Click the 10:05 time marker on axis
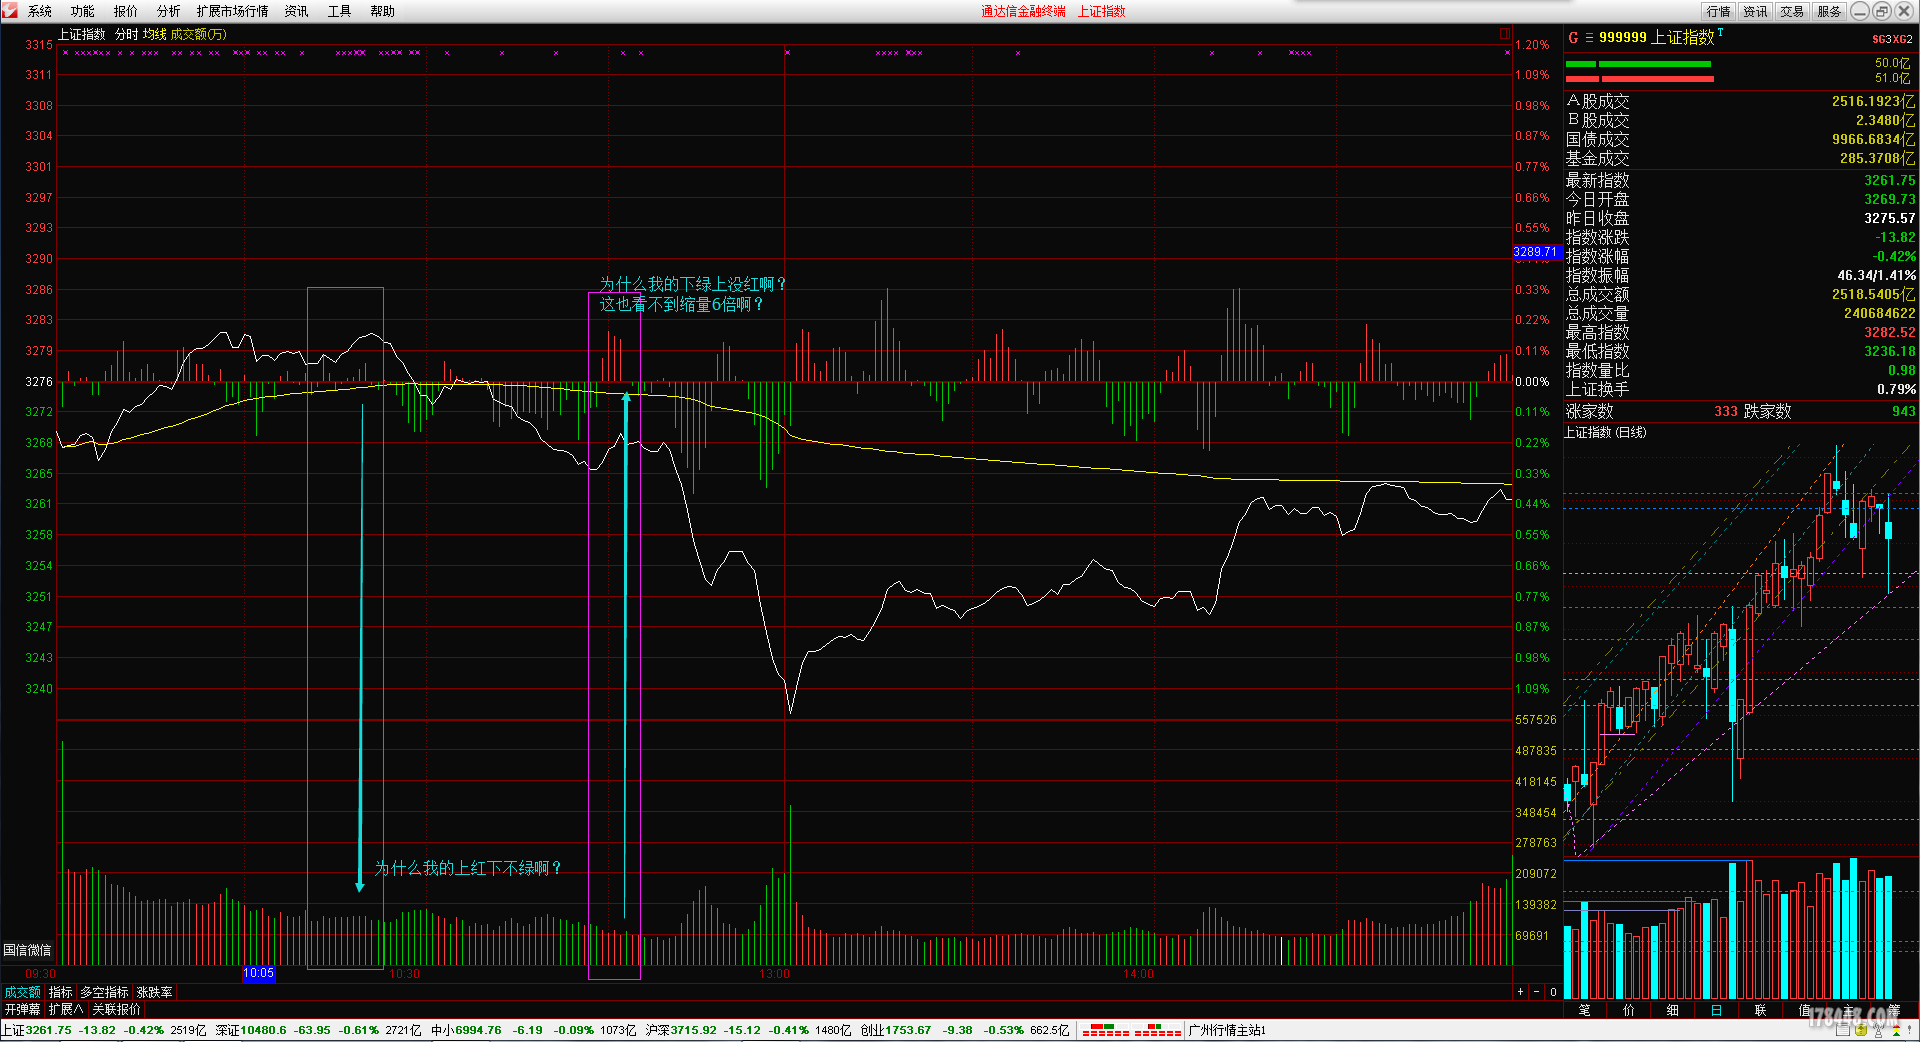 click(x=259, y=973)
